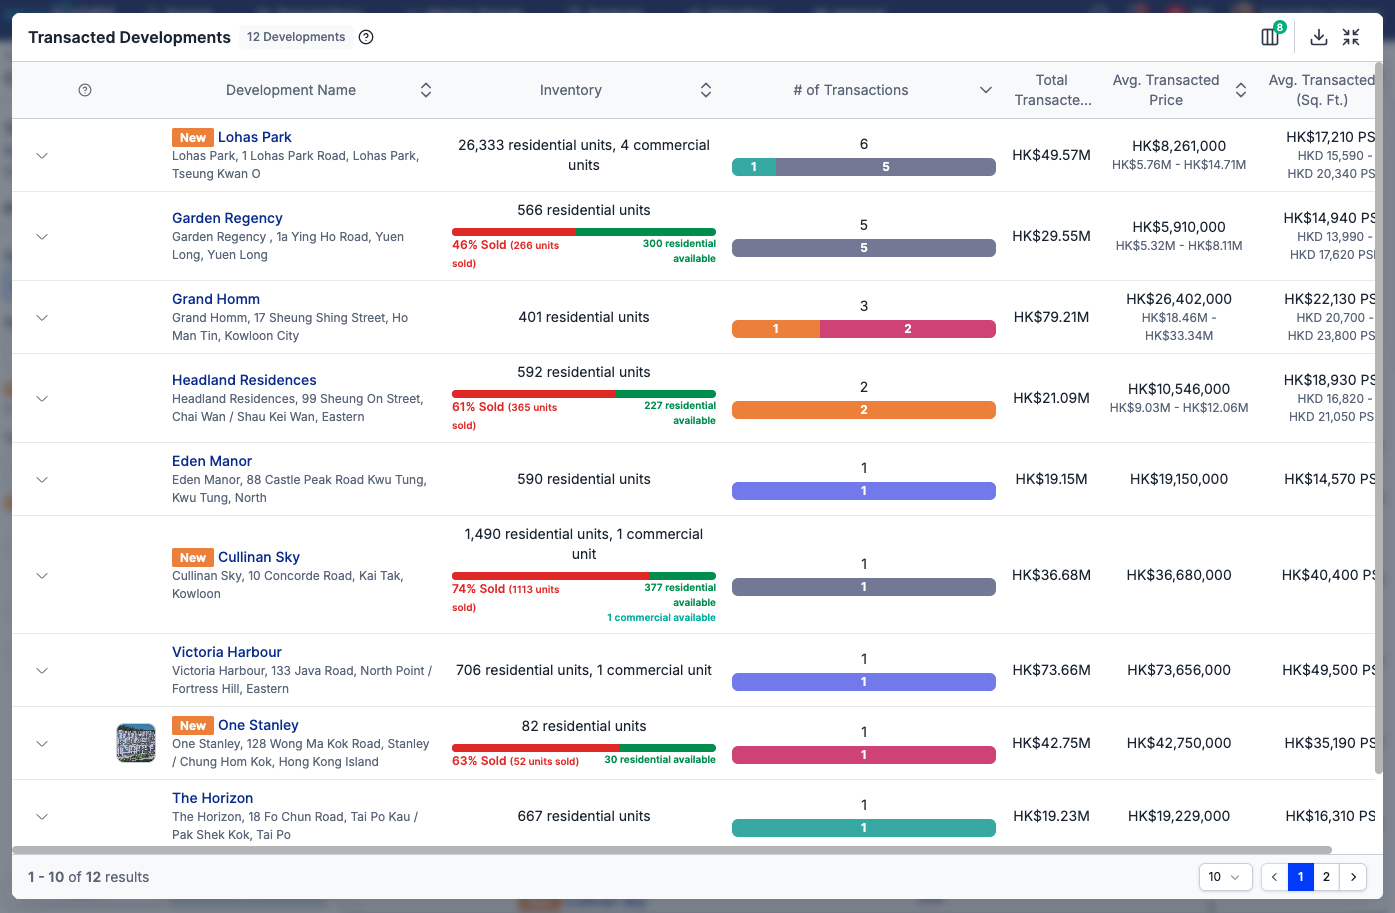Open the Grand Homm development link
Viewport: 1395px width, 913px height.
[x=216, y=299]
